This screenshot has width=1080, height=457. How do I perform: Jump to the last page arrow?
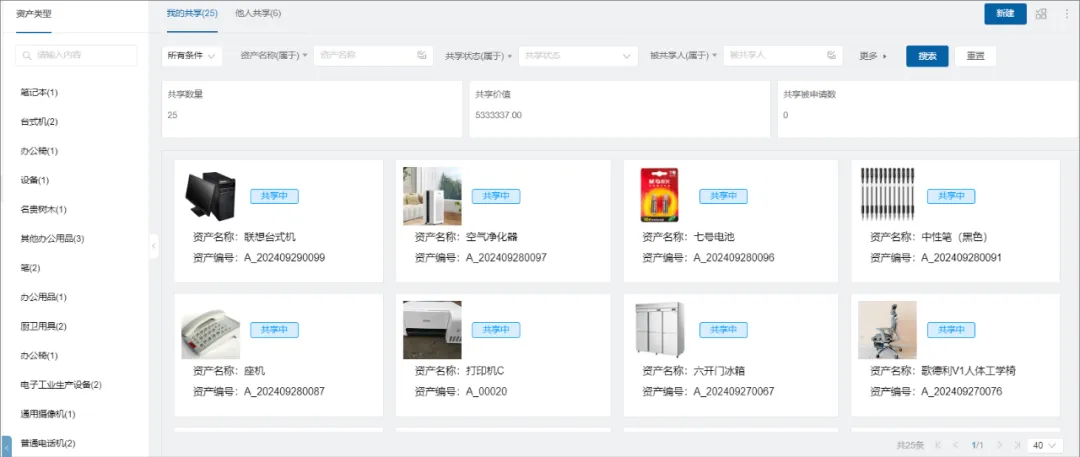[1017, 445]
